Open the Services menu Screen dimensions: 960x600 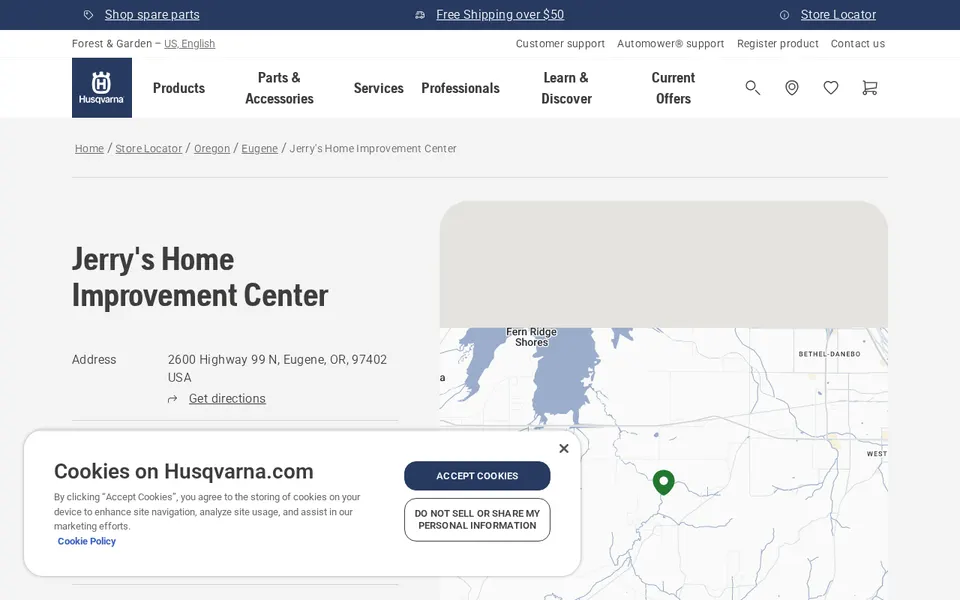tap(378, 88)
